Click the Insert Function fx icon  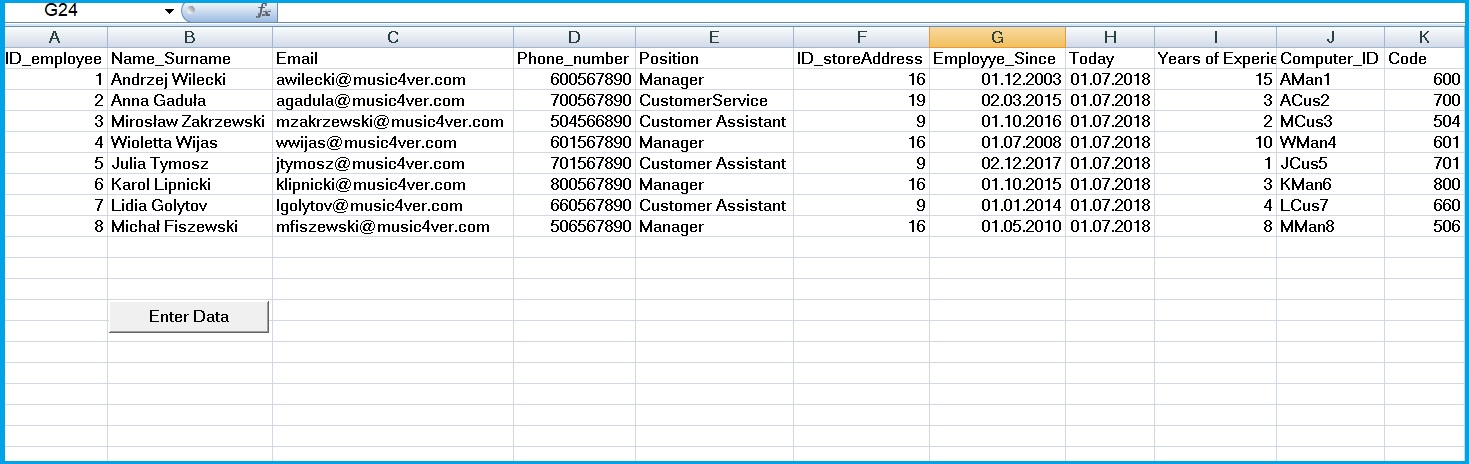(264, 11)
